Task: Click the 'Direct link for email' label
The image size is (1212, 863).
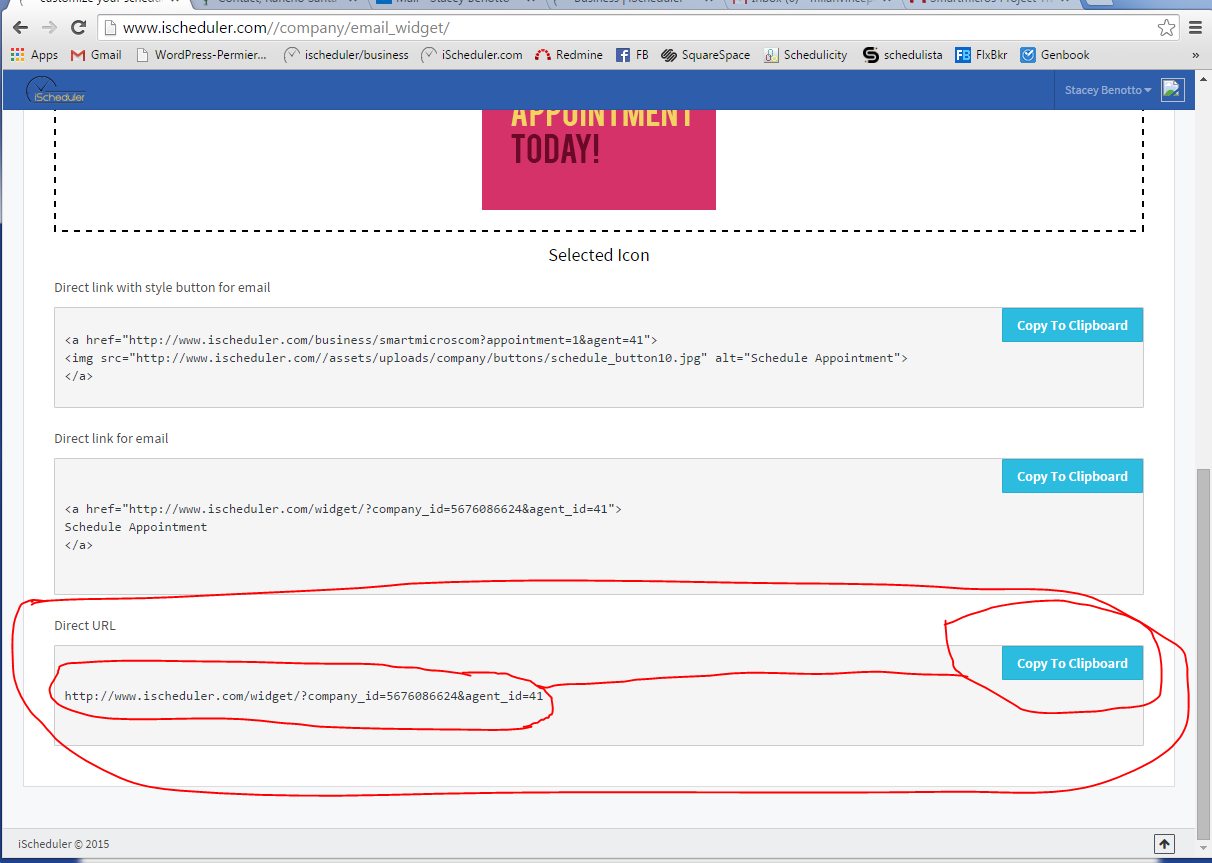Action: 111,438
